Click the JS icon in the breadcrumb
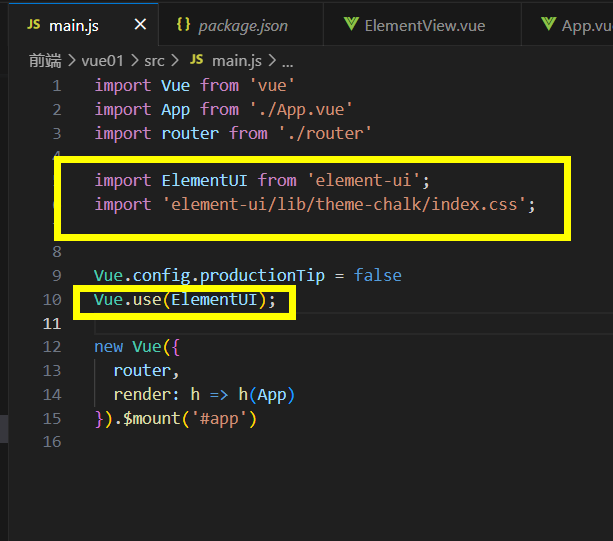The height and width of the screenshot is (541, 613). click(195, 60)
